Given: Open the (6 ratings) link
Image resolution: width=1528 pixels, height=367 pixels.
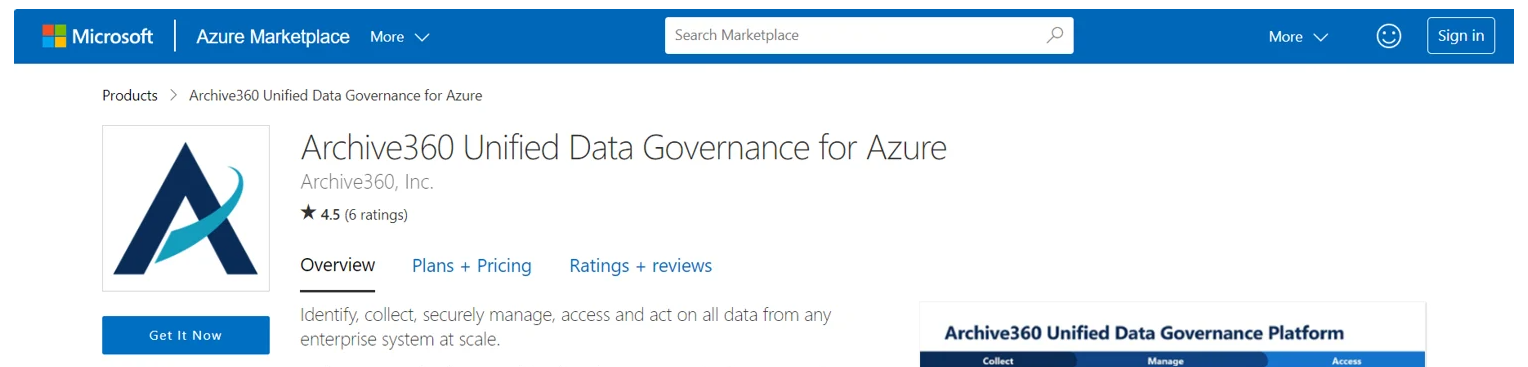Looking at the screenshot, I should (376, 214).
